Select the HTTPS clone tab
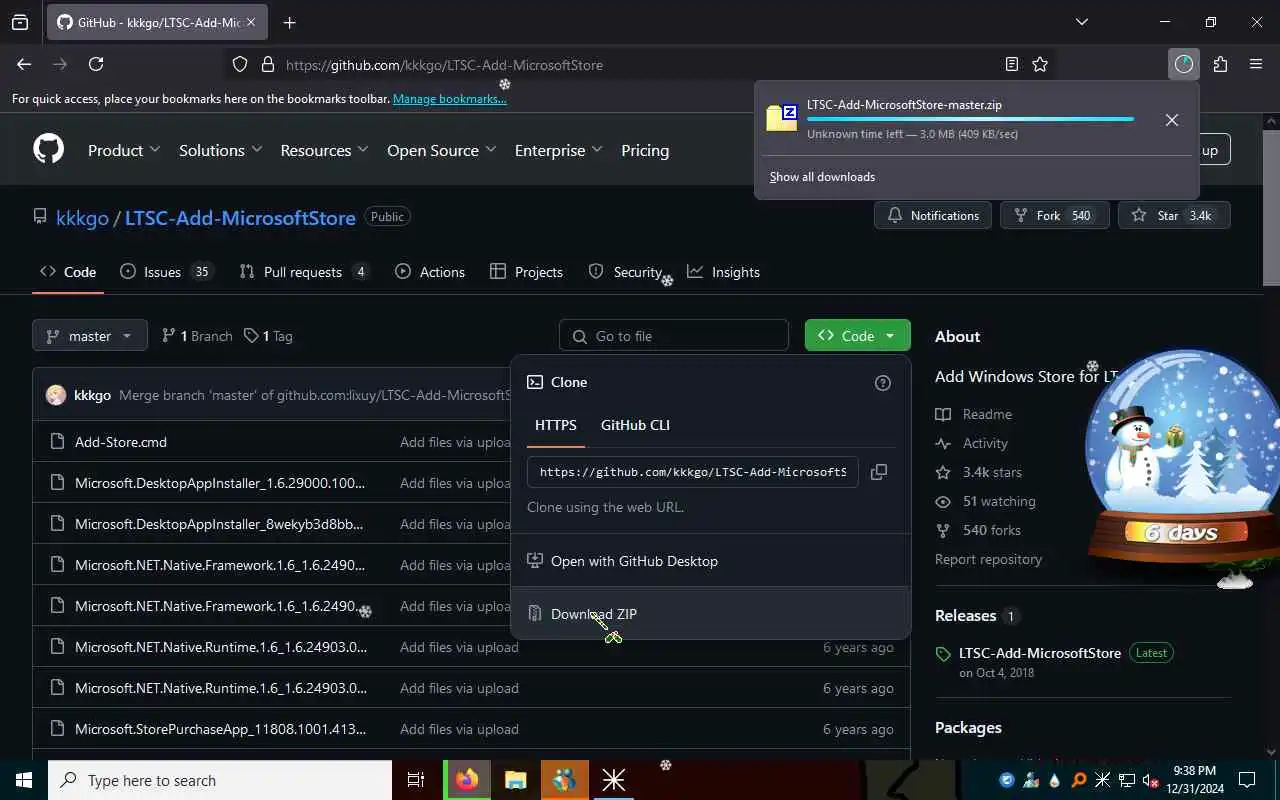This screenshot has height=800, width=1280. coord(556,425)
